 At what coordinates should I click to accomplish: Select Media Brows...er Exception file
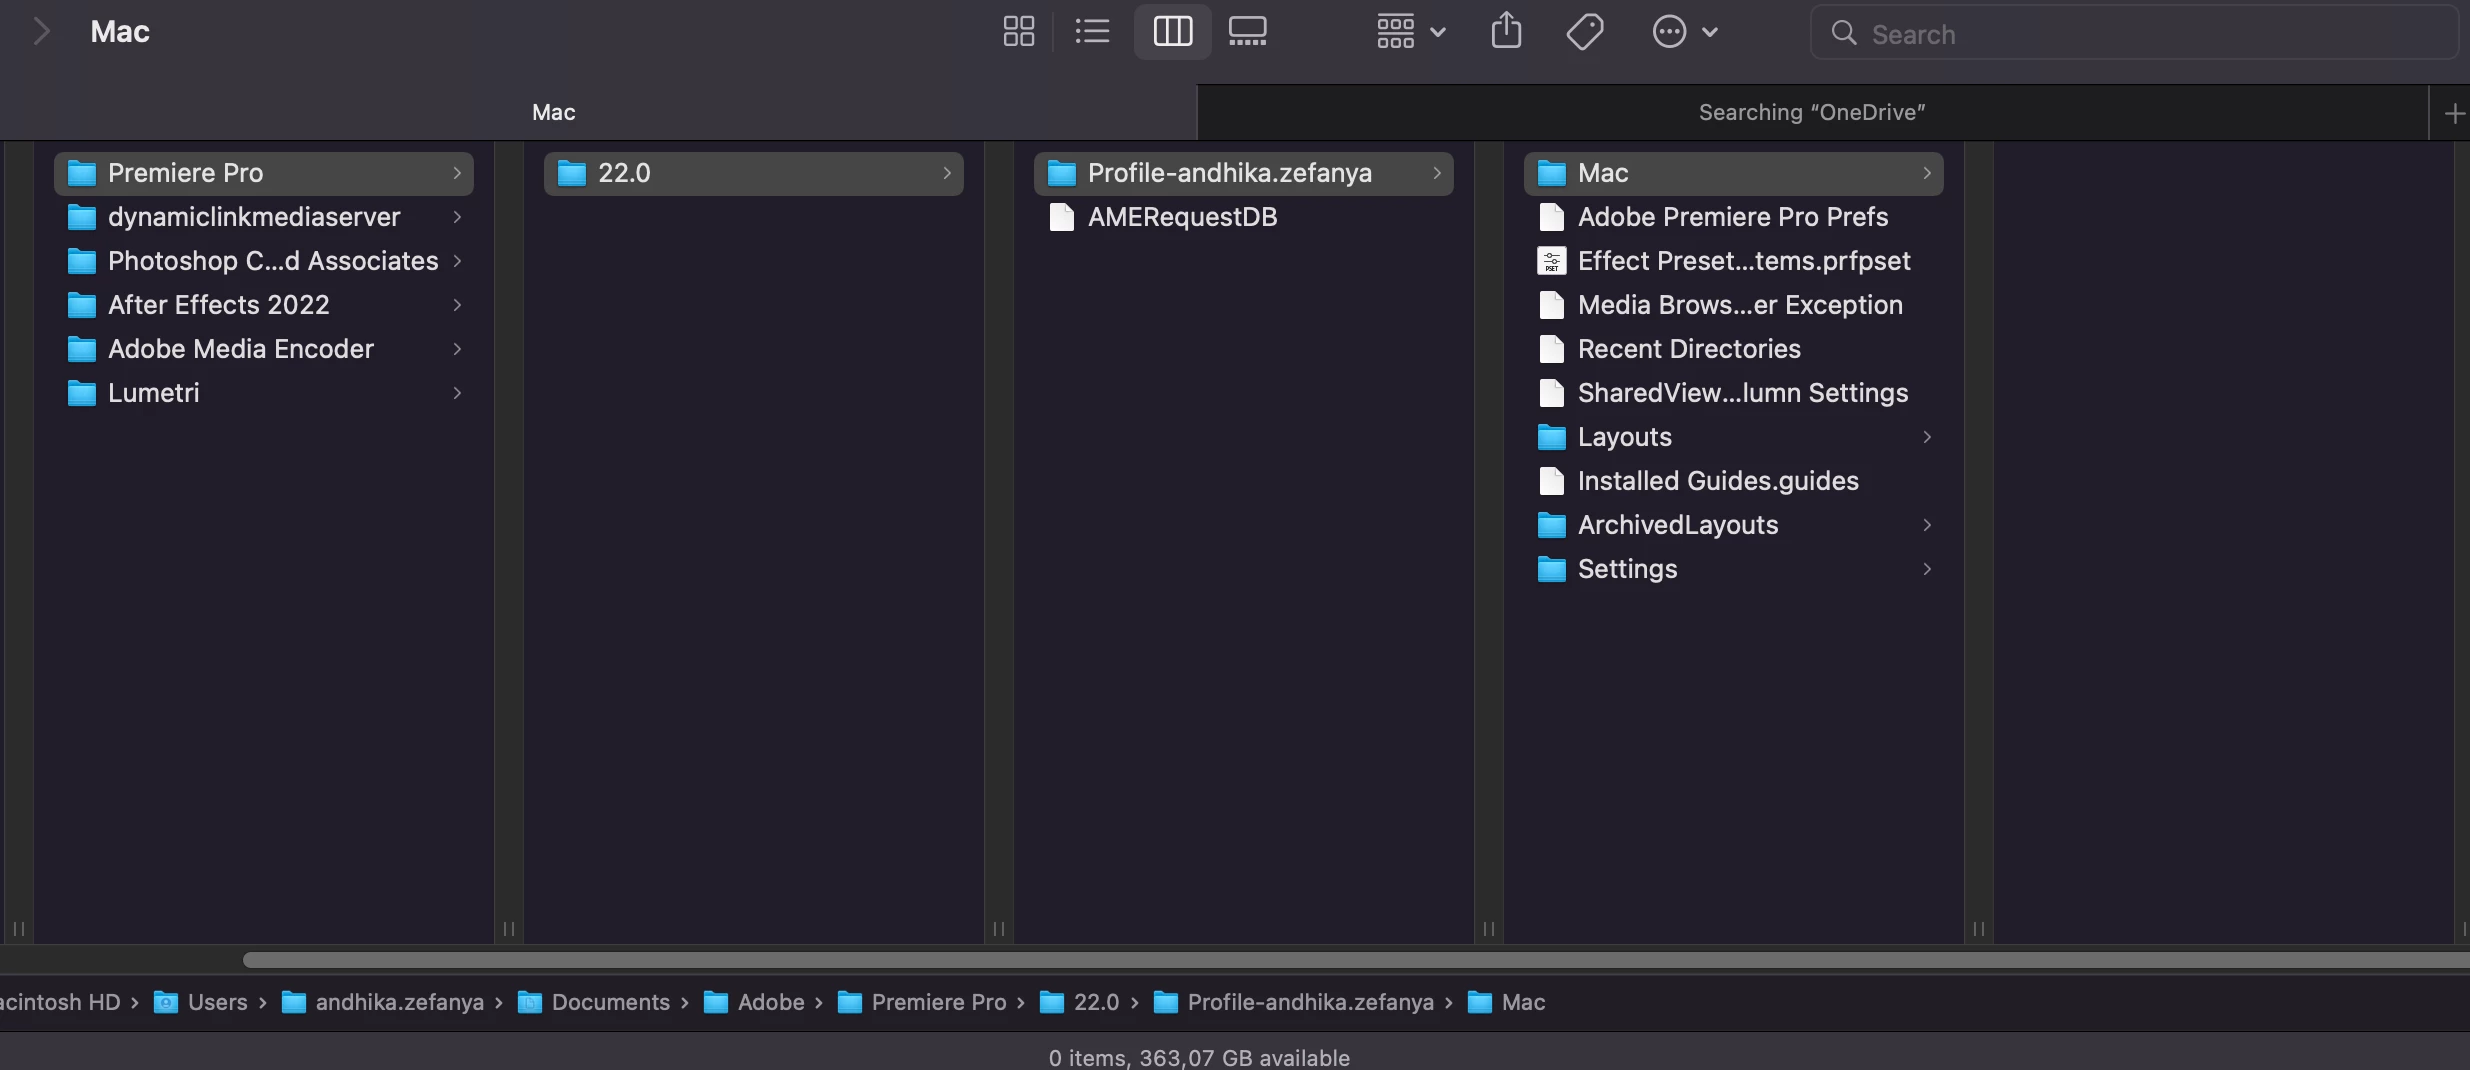click(x=1734, y=305)
